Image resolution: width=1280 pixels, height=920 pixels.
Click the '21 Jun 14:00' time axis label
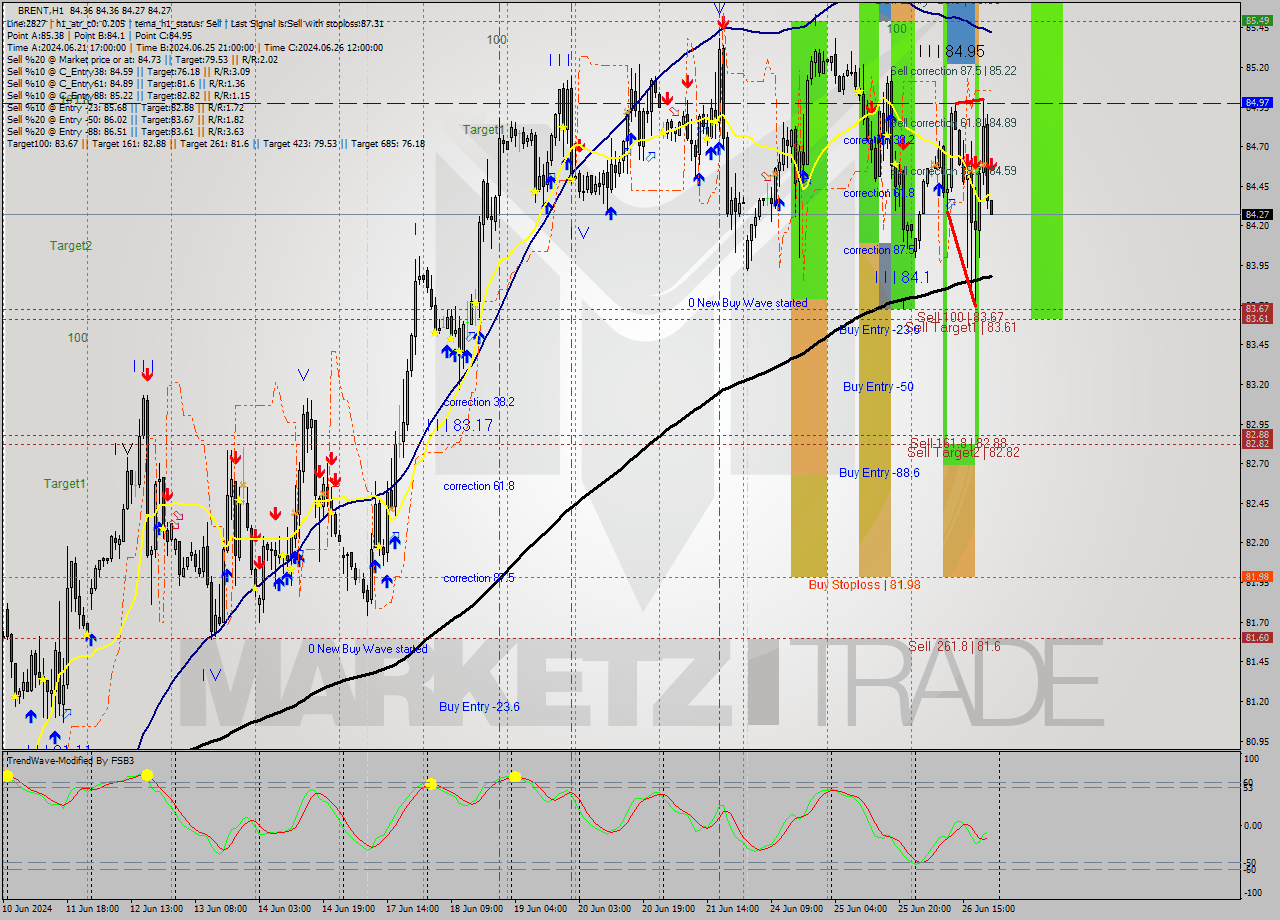(730, 908)
